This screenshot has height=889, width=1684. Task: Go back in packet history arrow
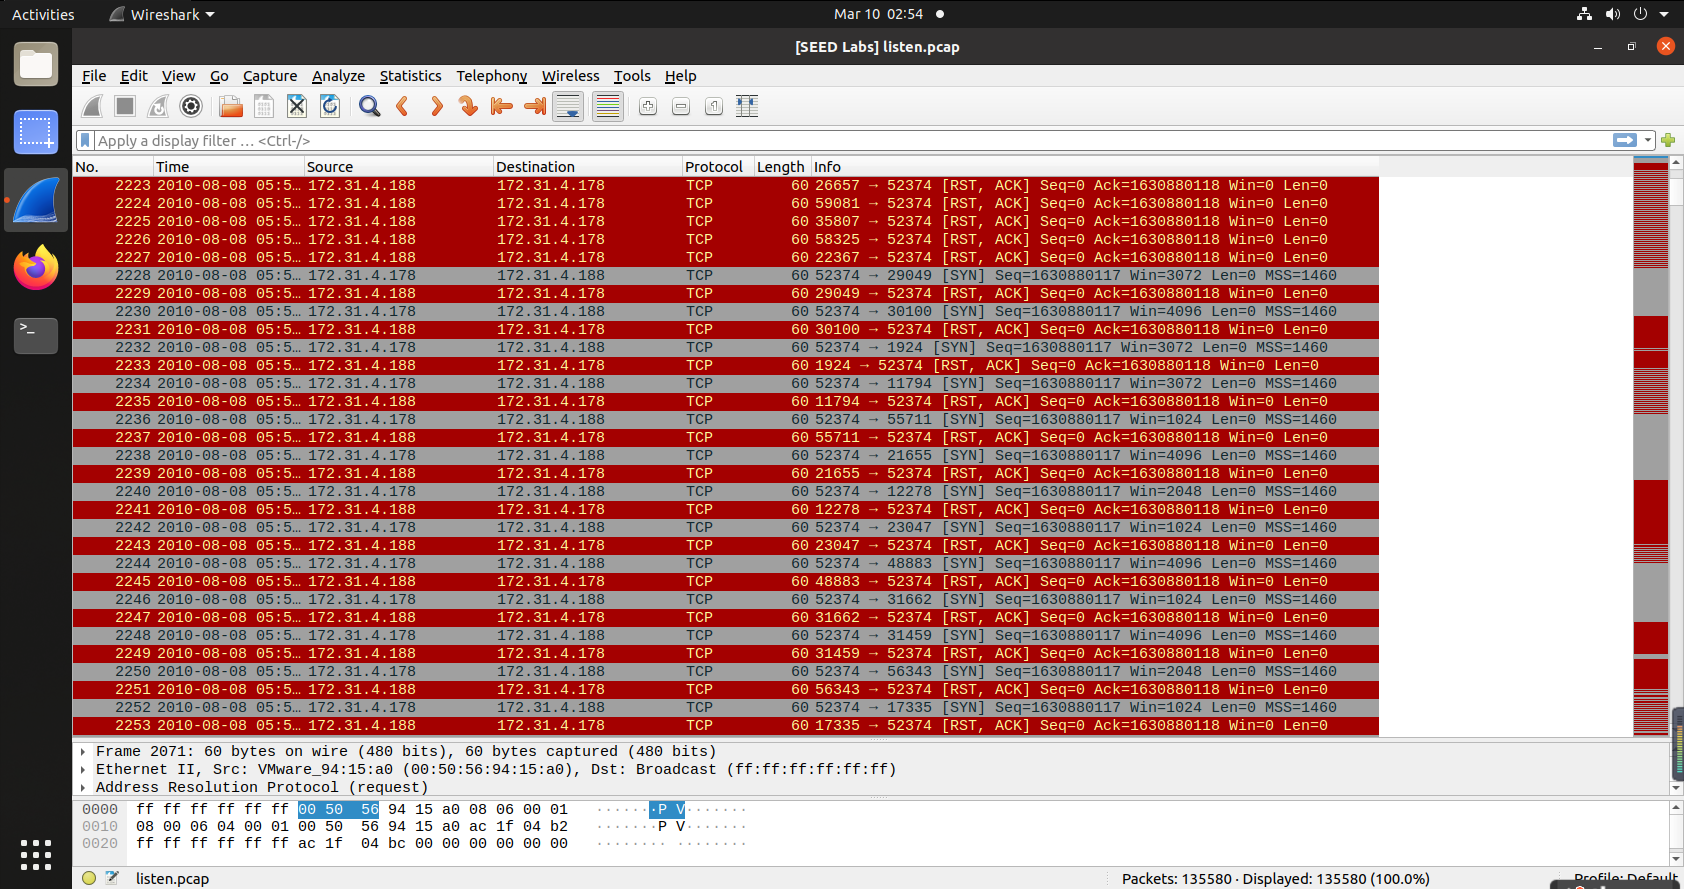pos(402,106)
